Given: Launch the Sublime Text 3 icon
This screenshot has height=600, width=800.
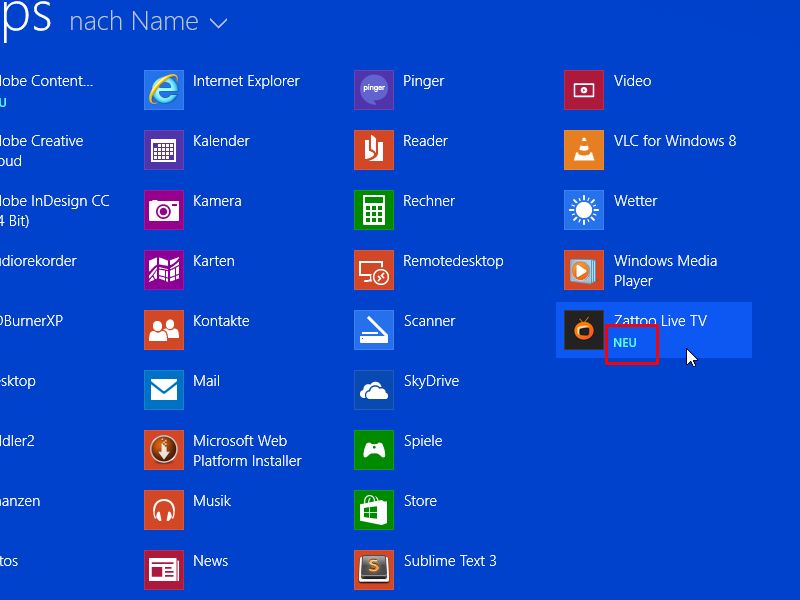Looking at the screenshot, I should 374,570.
